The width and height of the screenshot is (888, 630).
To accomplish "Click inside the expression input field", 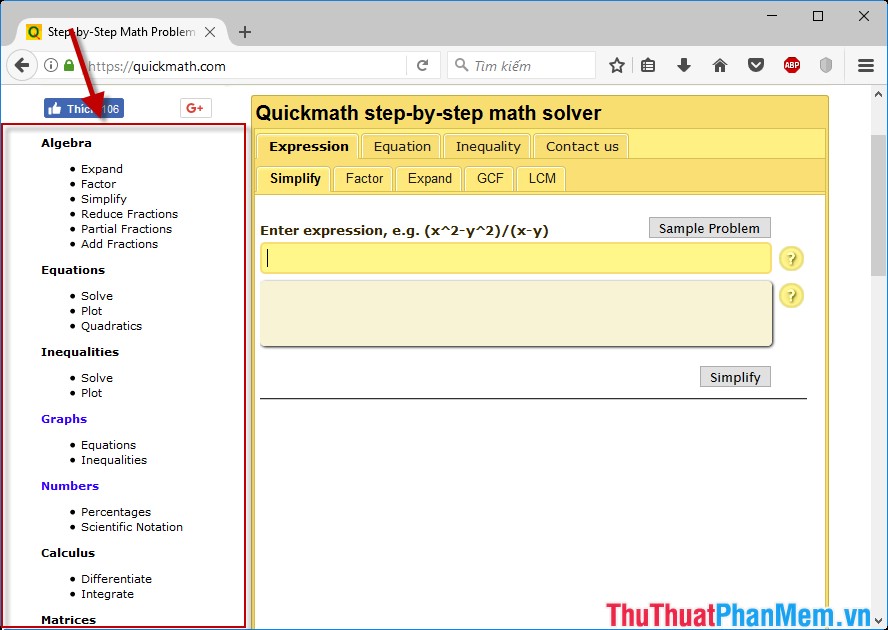I will (x=515, y=258).
